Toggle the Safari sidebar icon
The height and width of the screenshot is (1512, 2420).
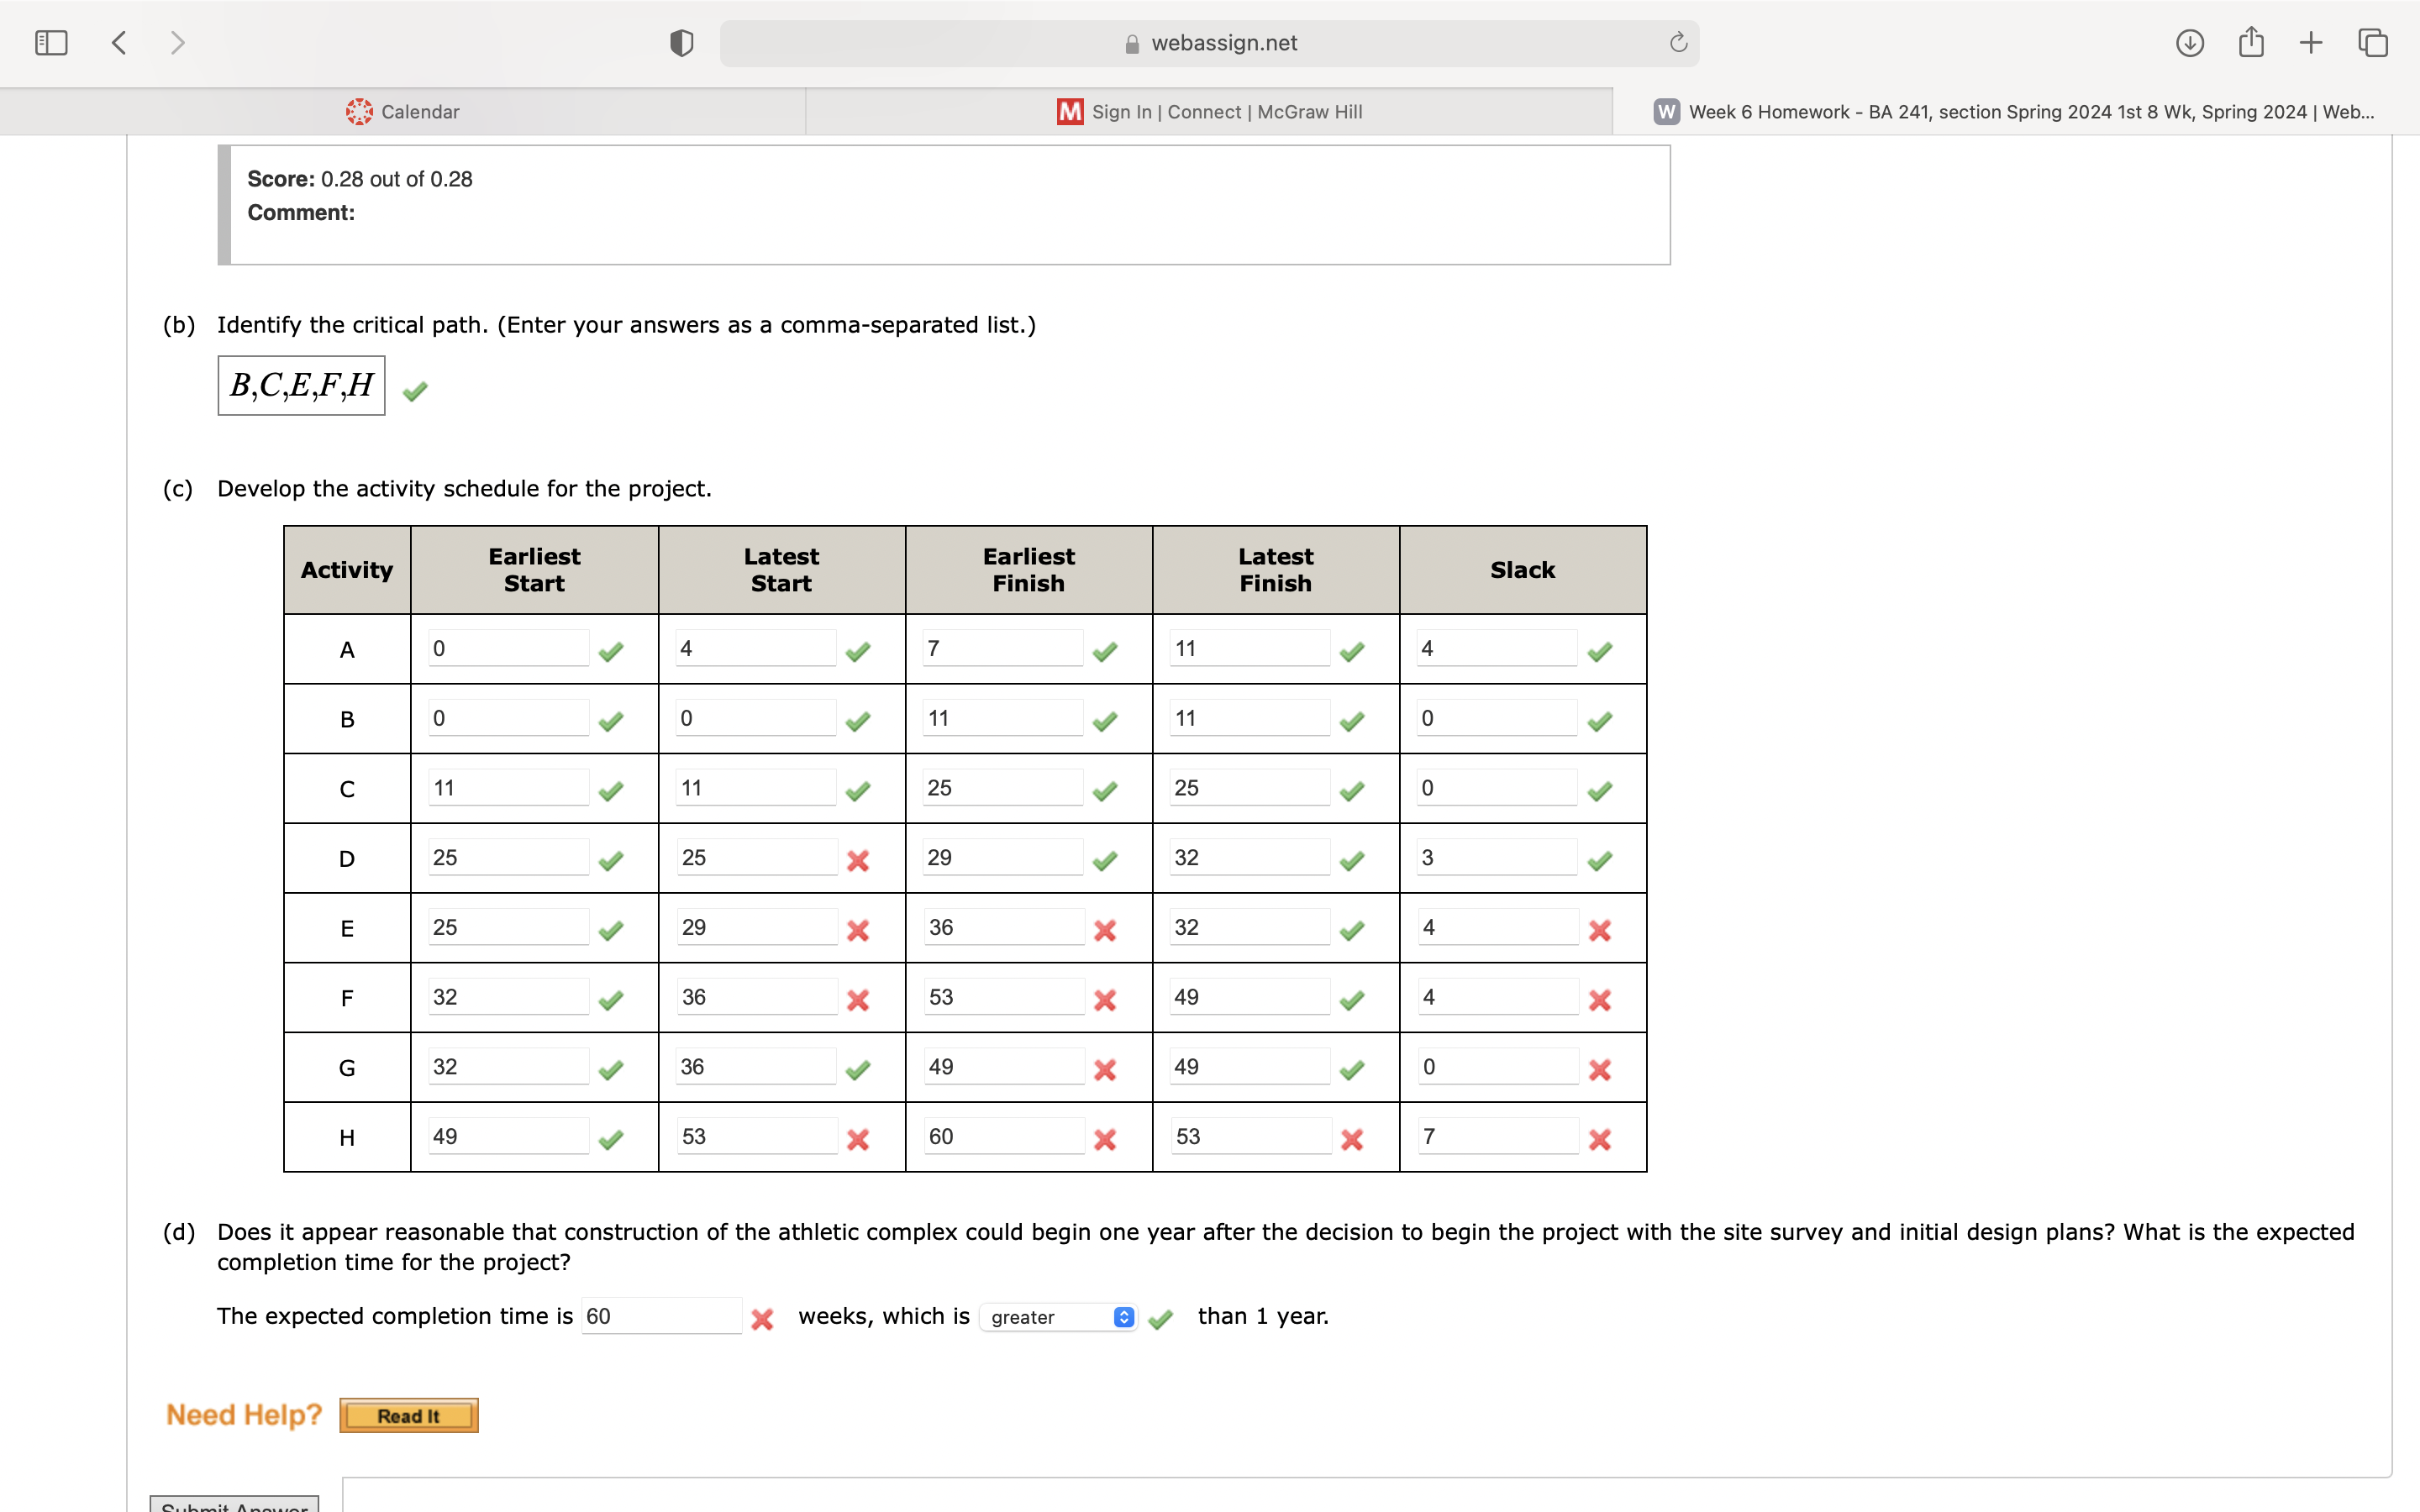[x=51, y=43]
